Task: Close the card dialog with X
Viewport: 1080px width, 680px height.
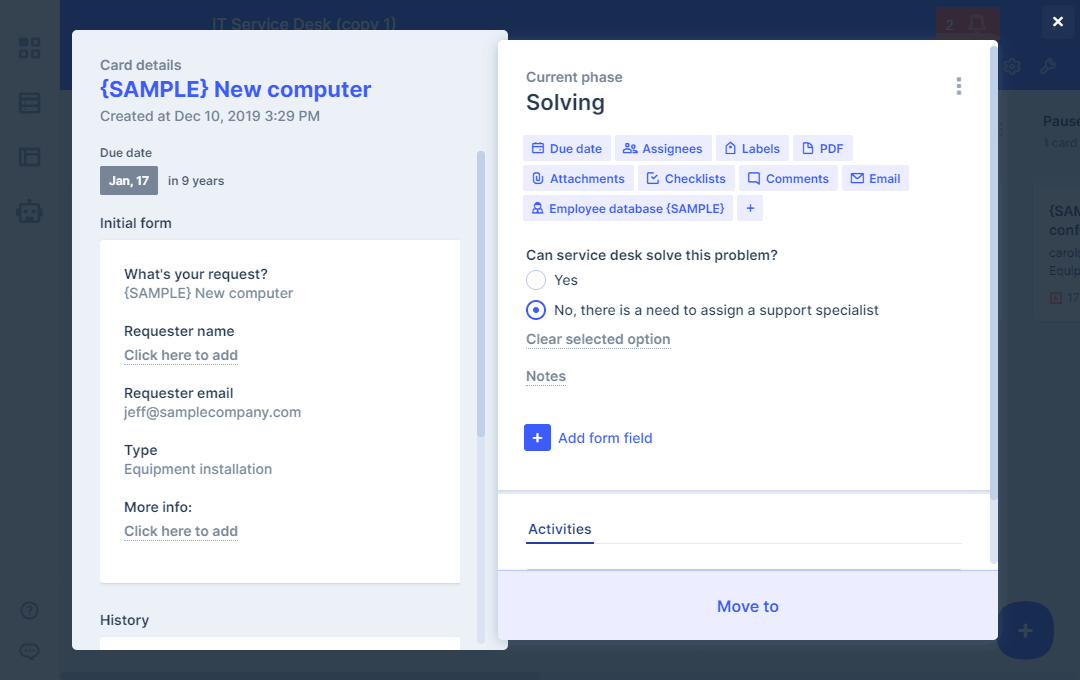Action: coord(1058,22)
